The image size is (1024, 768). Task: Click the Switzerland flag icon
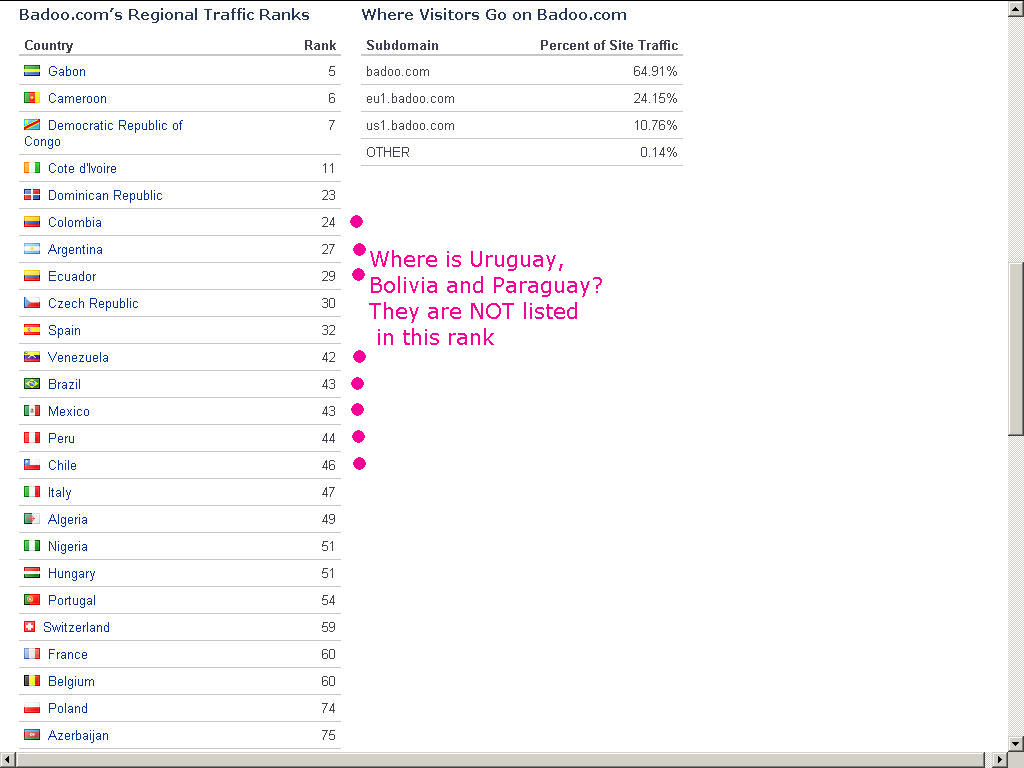(x=29, y=626)
